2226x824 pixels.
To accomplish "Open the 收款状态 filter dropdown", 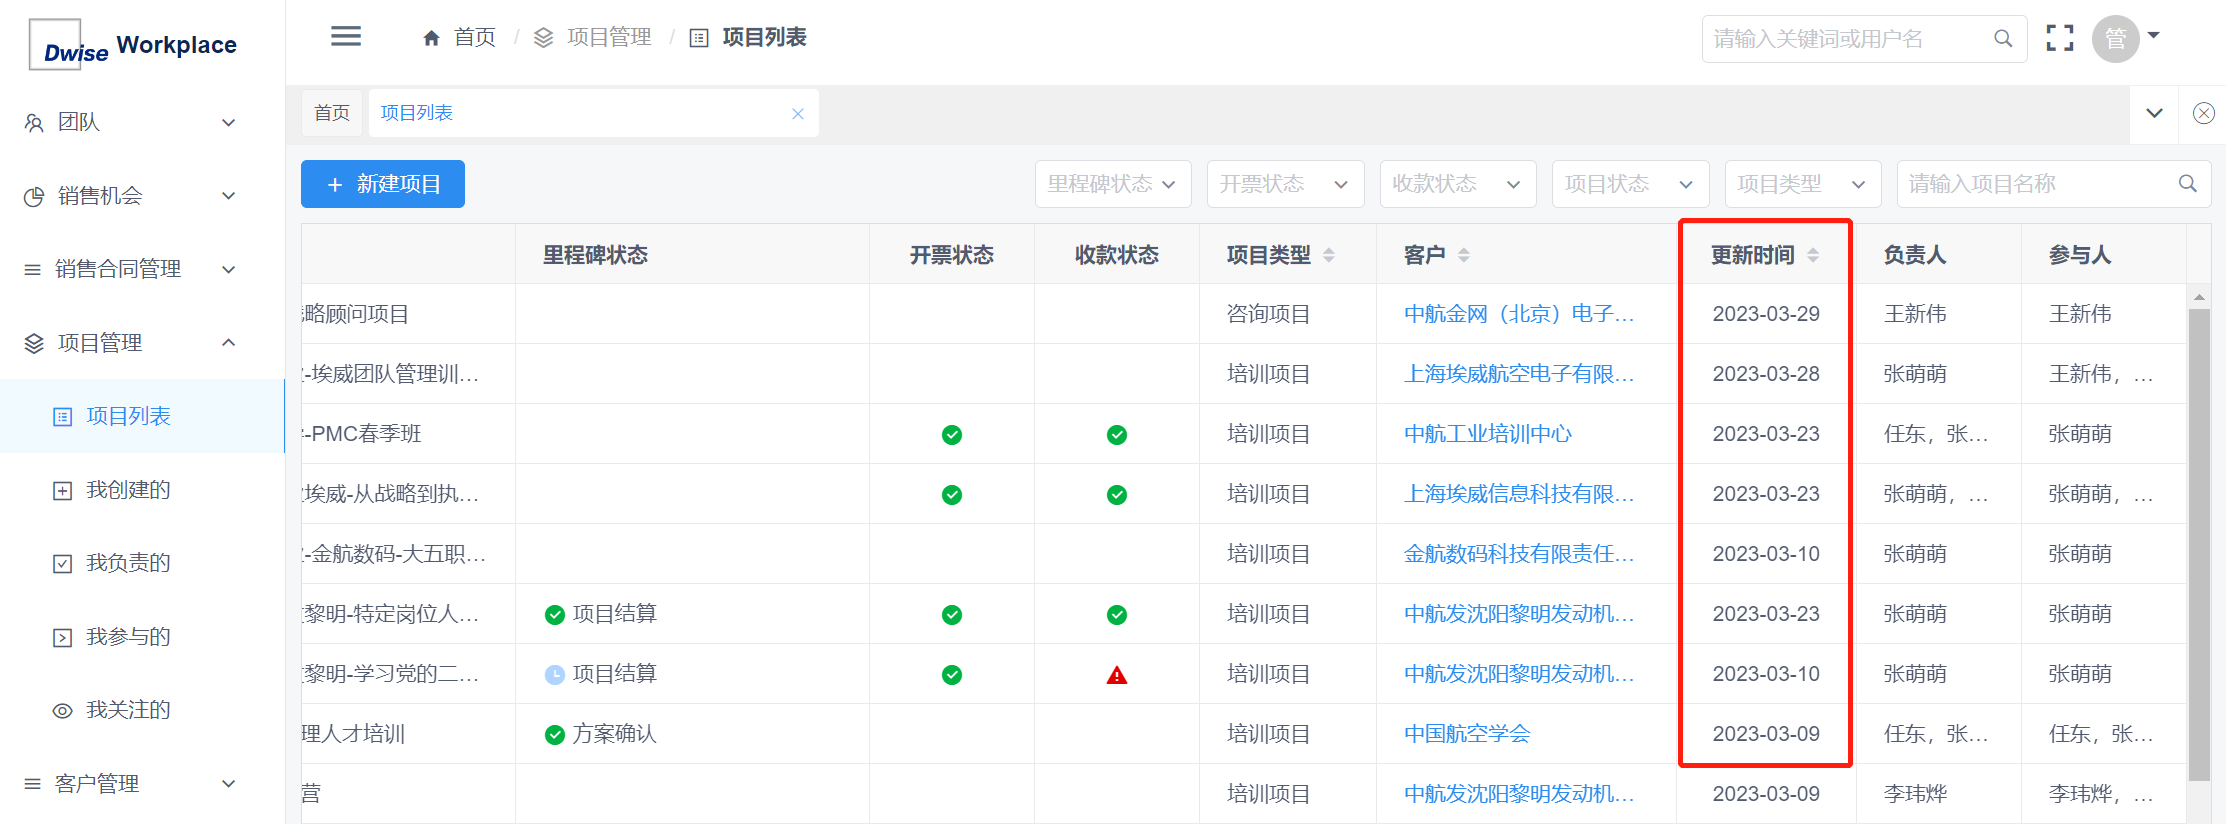I will pyautogui.click(x=1458, y=184).
